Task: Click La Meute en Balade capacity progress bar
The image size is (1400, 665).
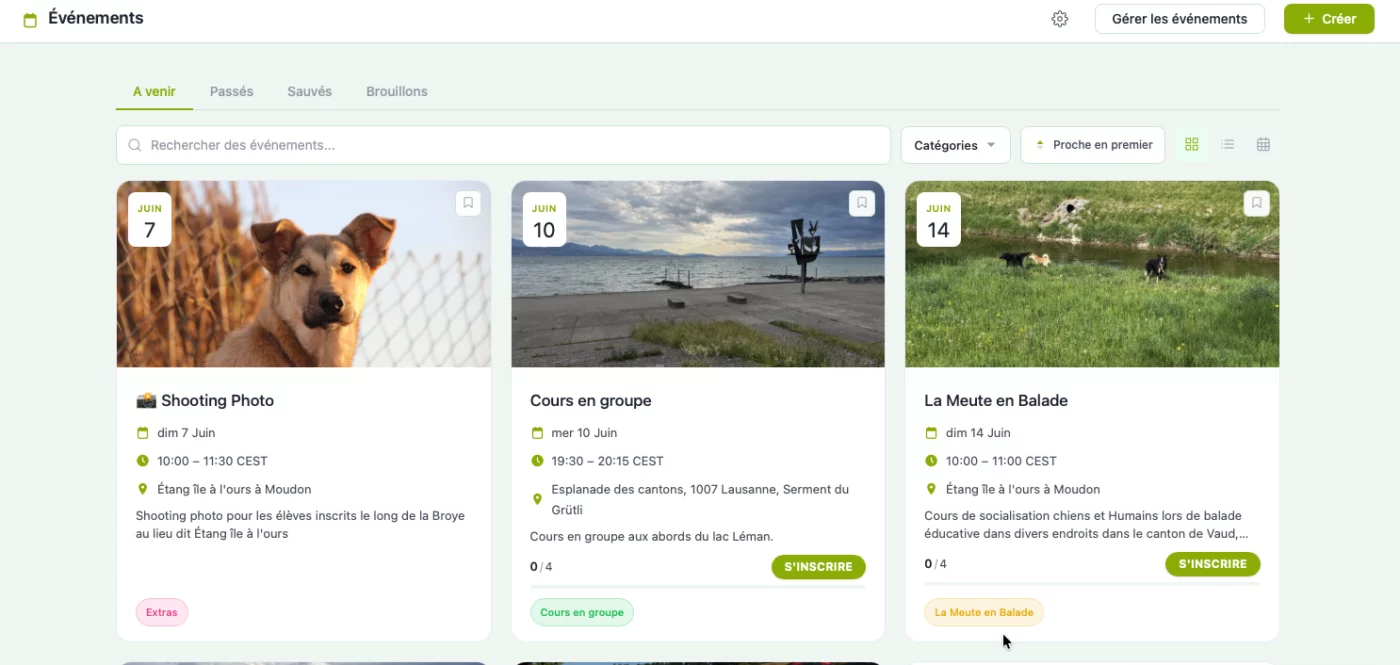Action: (1092, 583)
